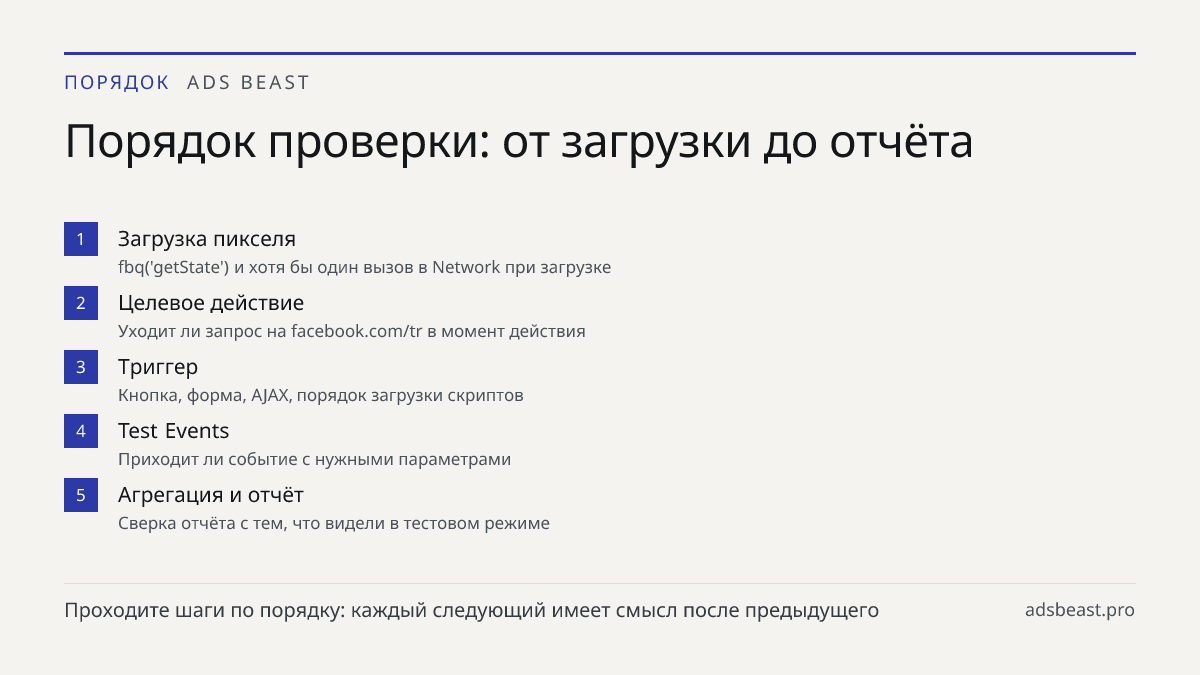
Task: Click the heading 'Порядок проверки: от загрузки до отчёта'
Action: click(x=519, y=142)
